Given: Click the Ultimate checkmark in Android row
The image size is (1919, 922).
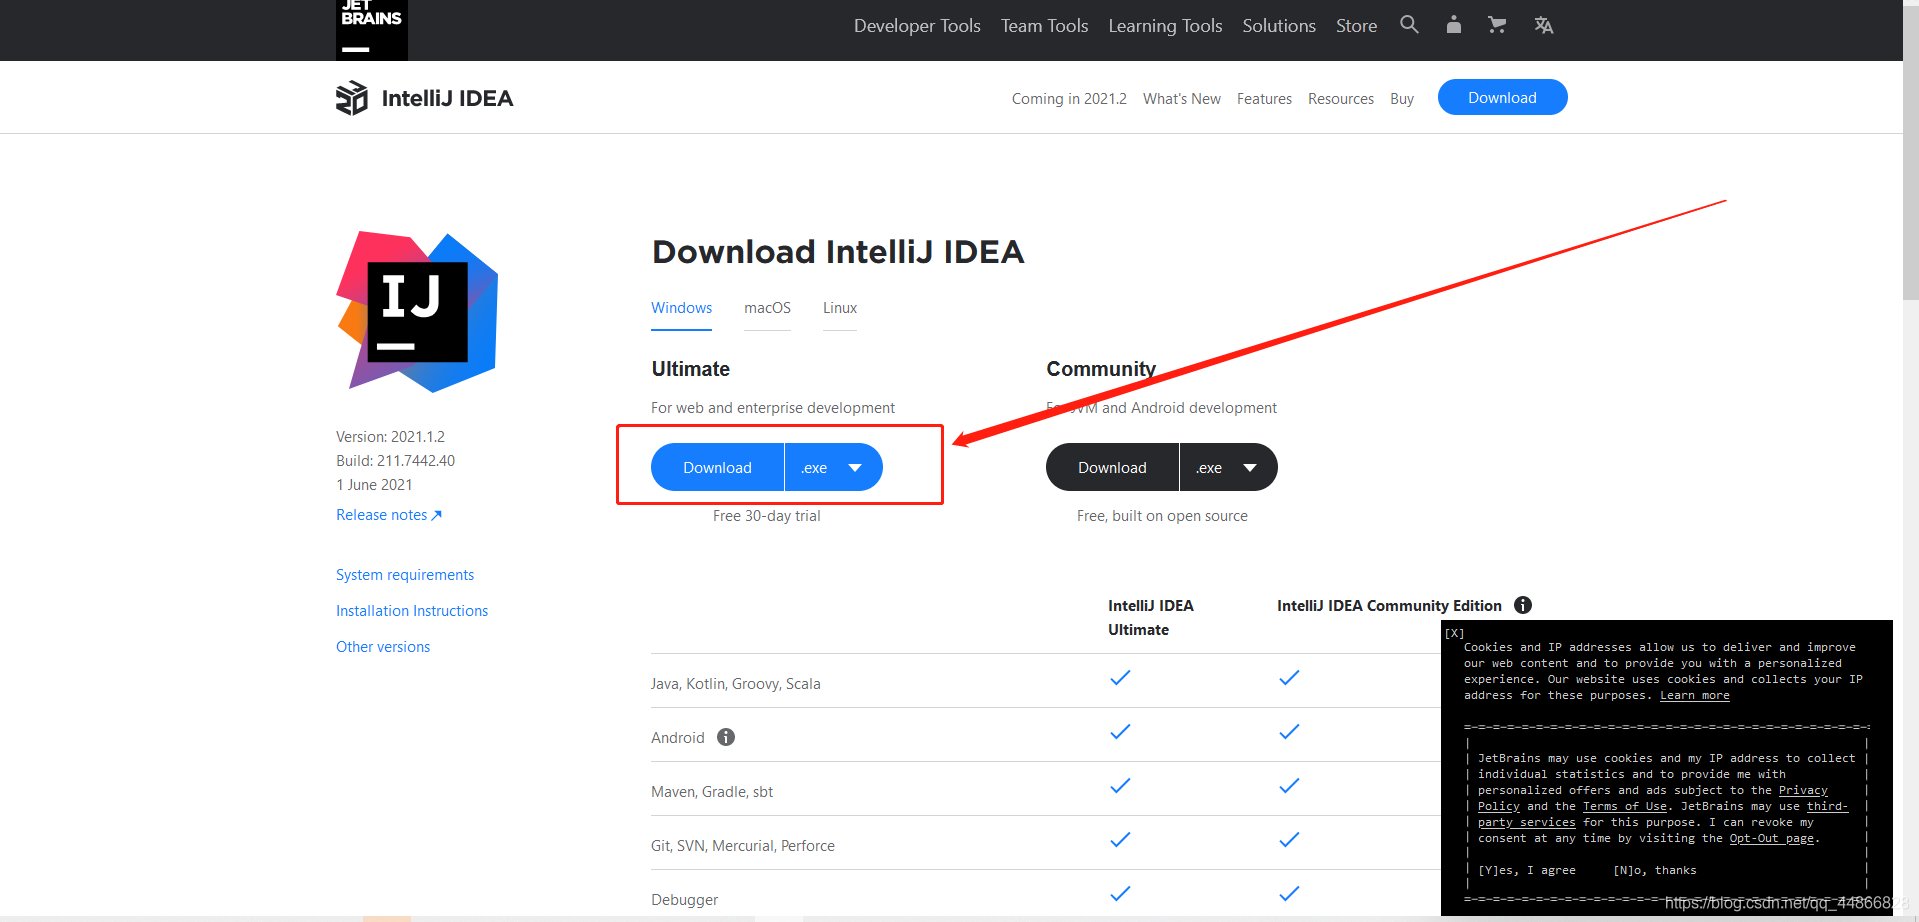Looking at the screenshot, I should coord(1120,731).
